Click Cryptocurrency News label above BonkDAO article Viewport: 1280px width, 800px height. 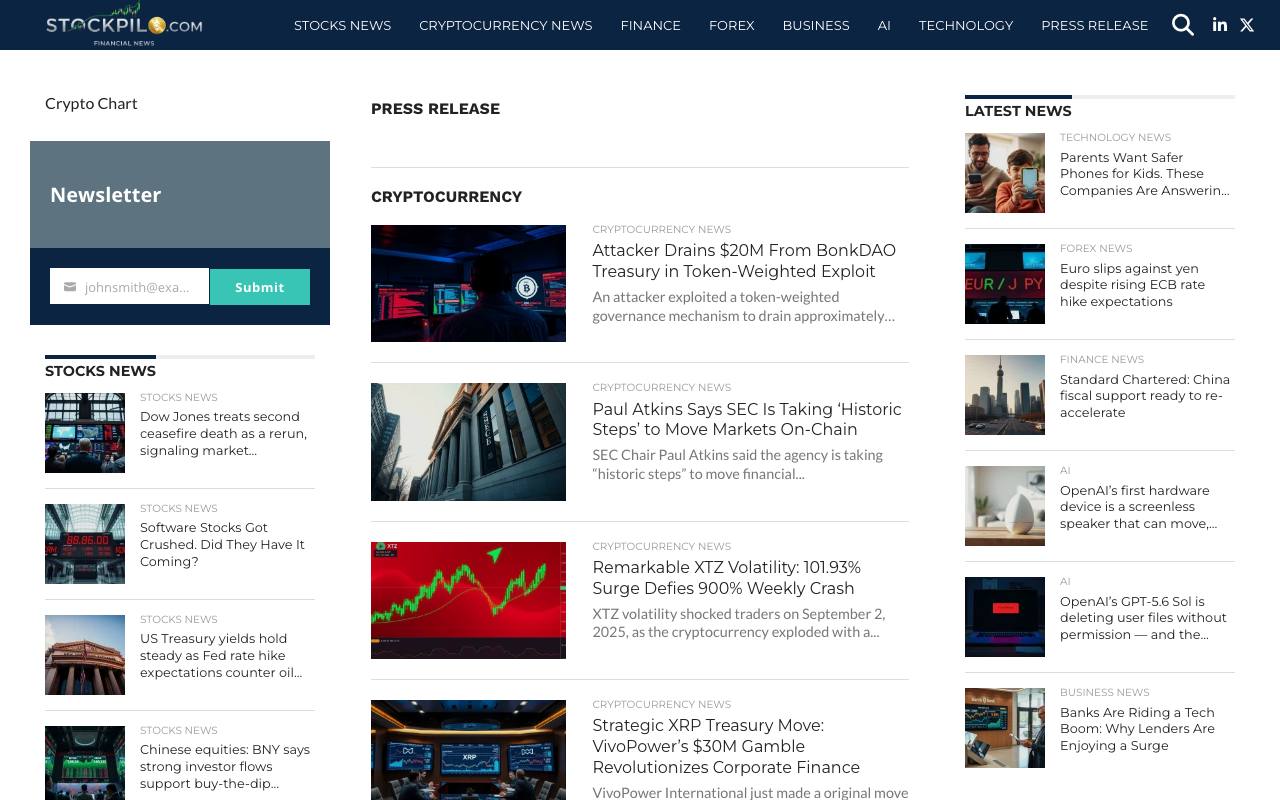(661, 230)
